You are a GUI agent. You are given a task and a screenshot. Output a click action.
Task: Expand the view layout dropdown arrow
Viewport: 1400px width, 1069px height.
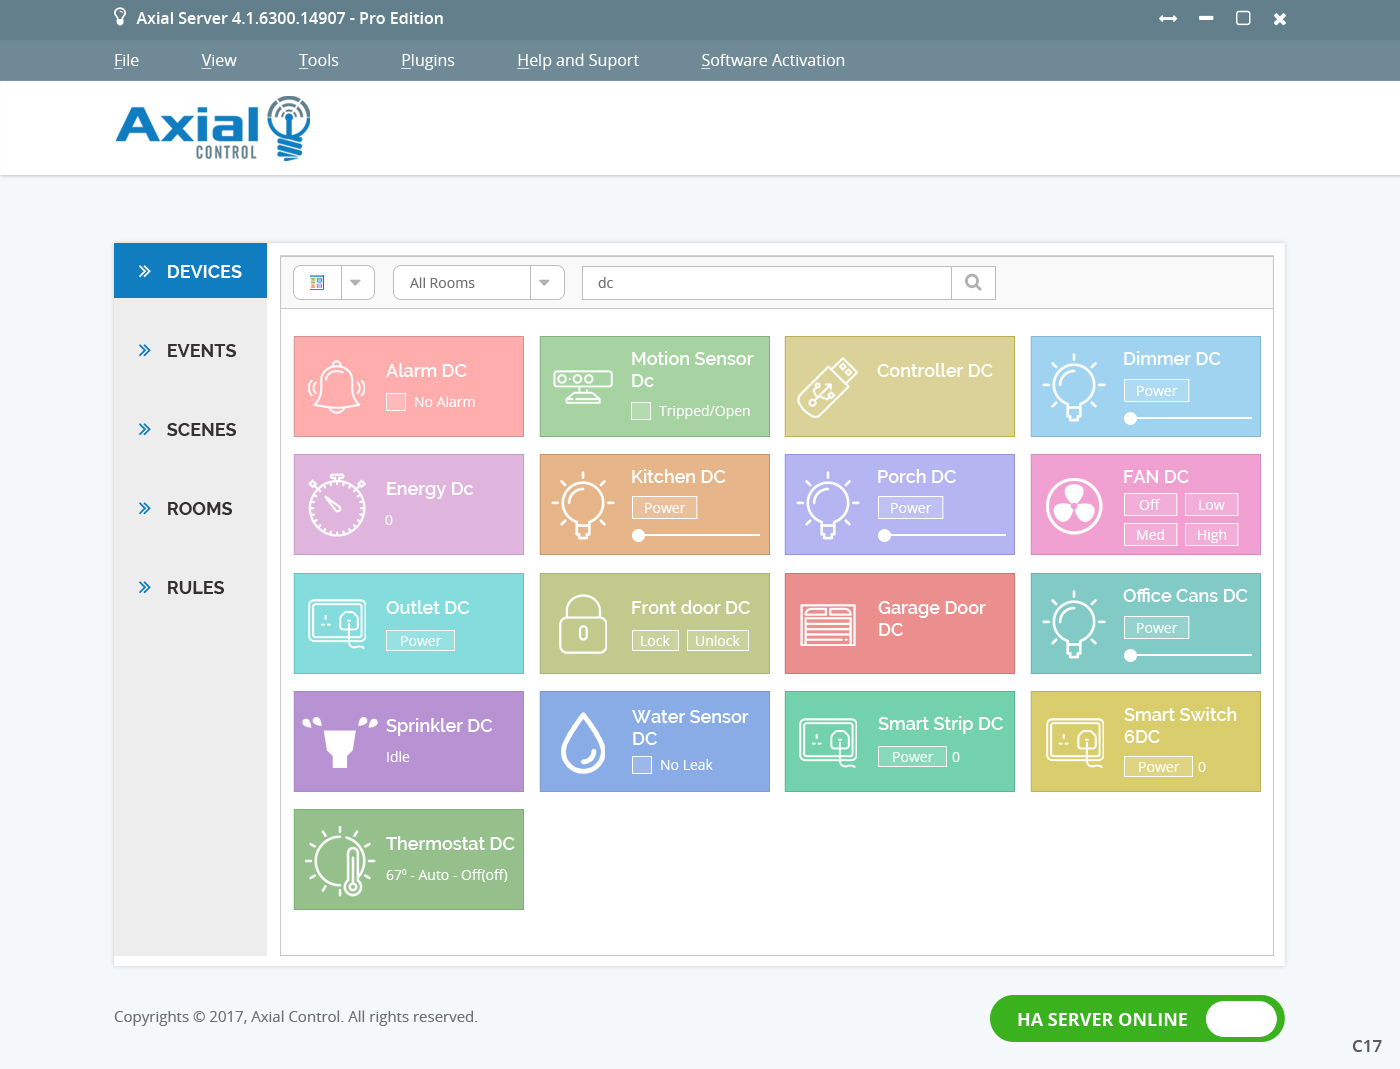(356, 283)
